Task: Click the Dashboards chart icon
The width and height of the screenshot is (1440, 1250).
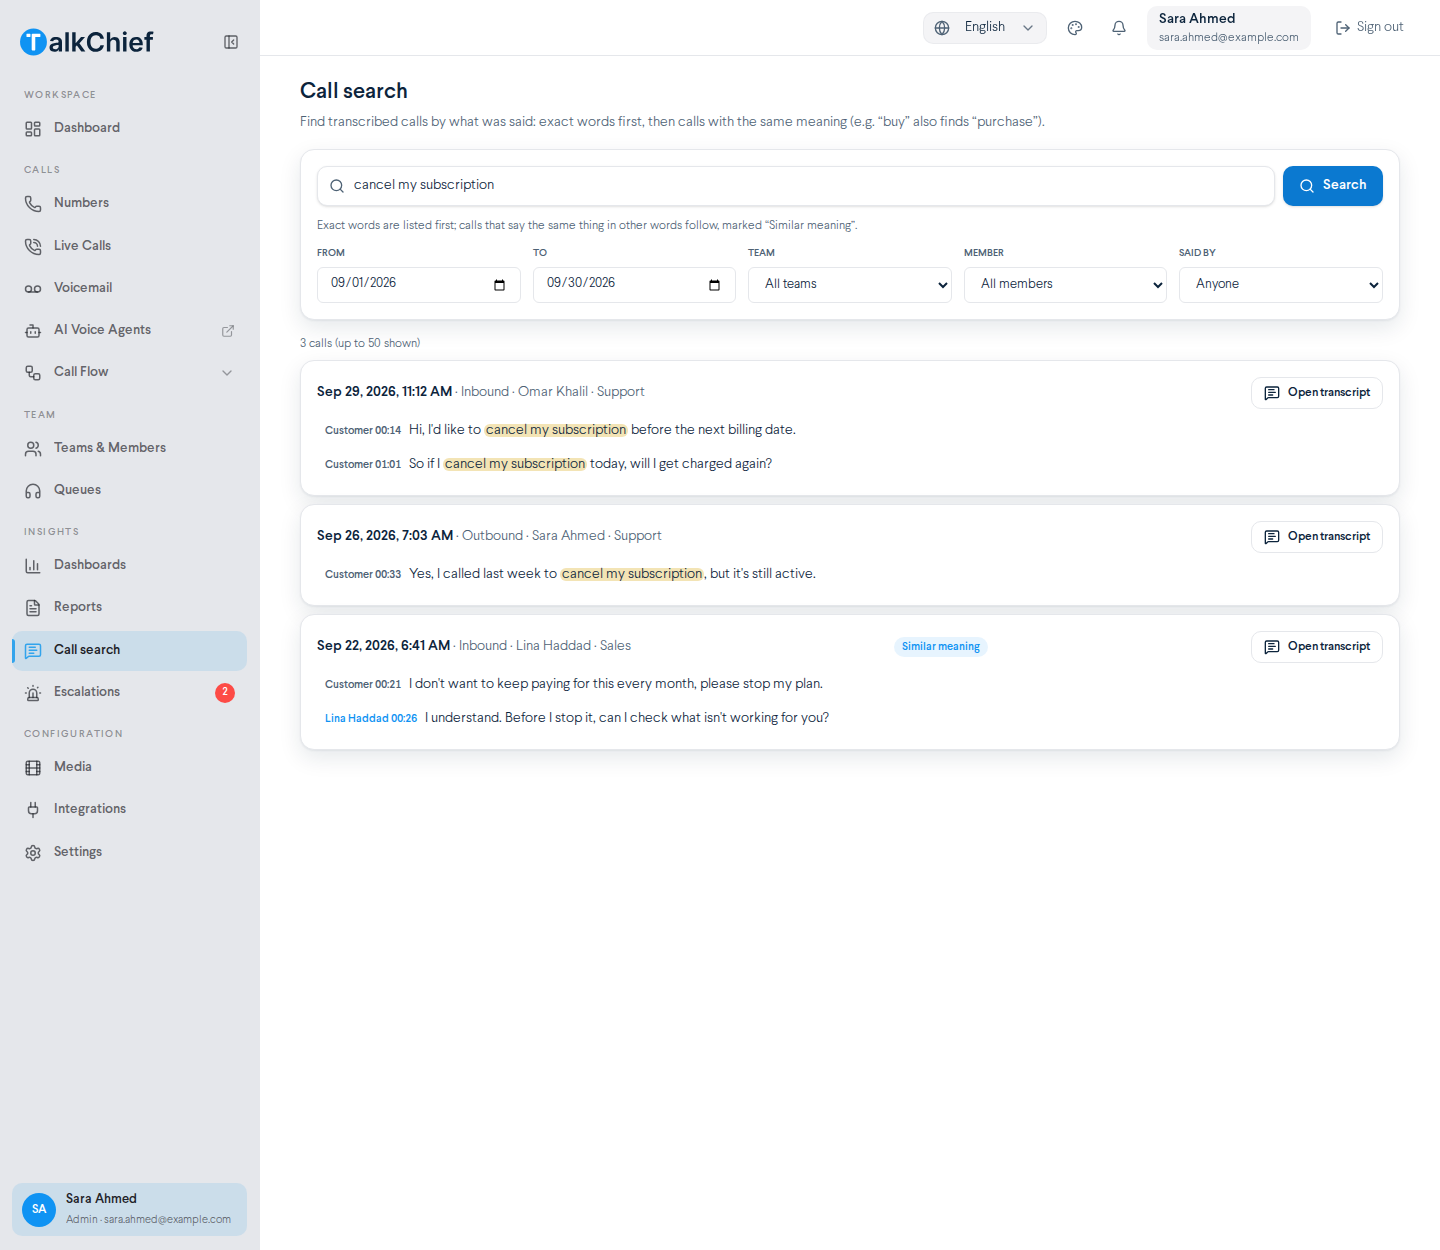Action: [x=33, y=566]
